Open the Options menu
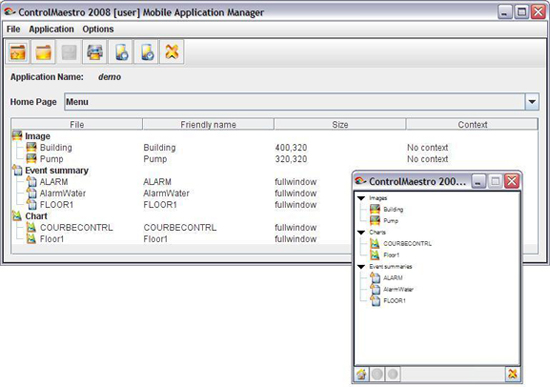 [x=98, y=29]
